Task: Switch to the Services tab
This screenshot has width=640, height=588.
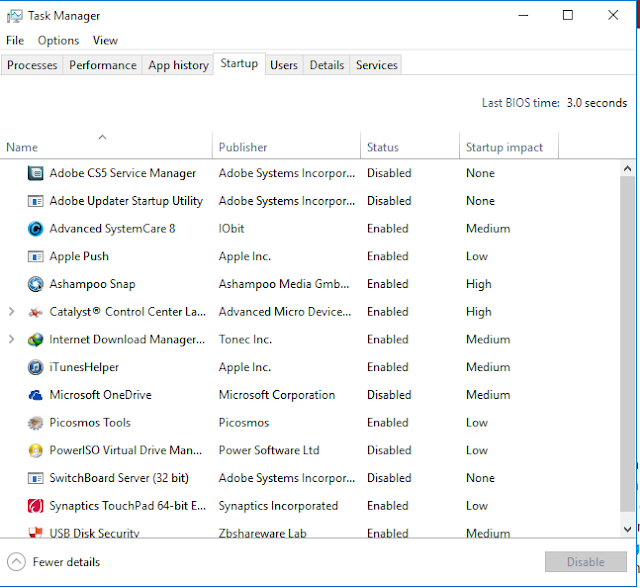Action: [377, 65]
